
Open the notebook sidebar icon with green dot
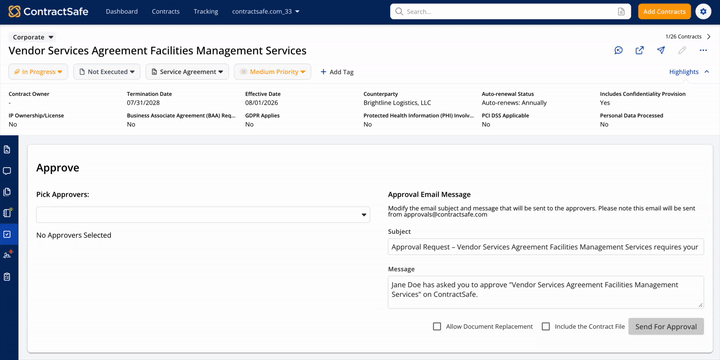tap(7, 213)
